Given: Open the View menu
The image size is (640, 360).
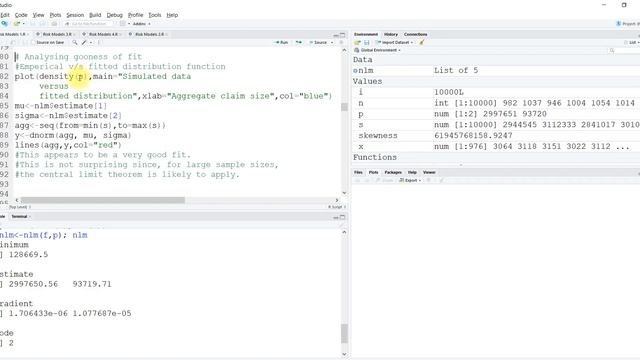Looking at the screenshot, I should [38, 15].
